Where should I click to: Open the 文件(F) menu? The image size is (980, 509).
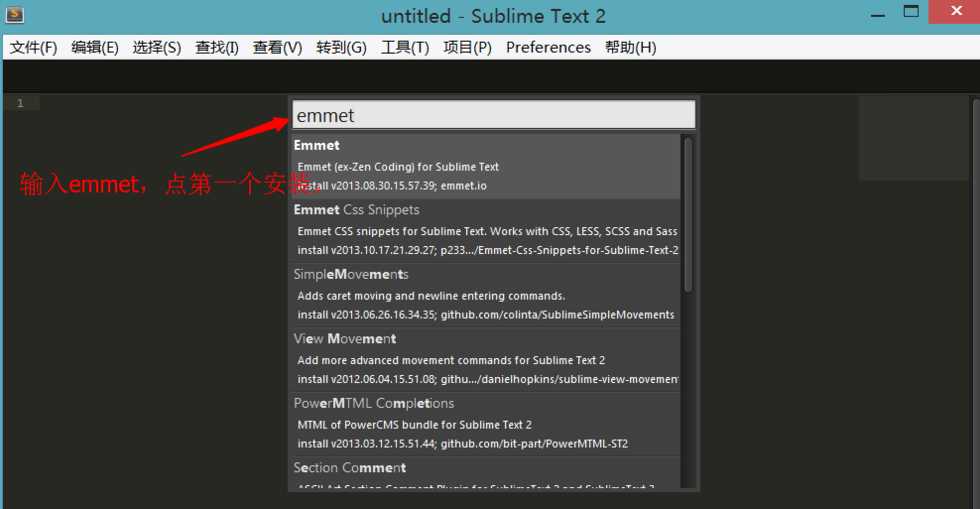(x=33, y=48)
